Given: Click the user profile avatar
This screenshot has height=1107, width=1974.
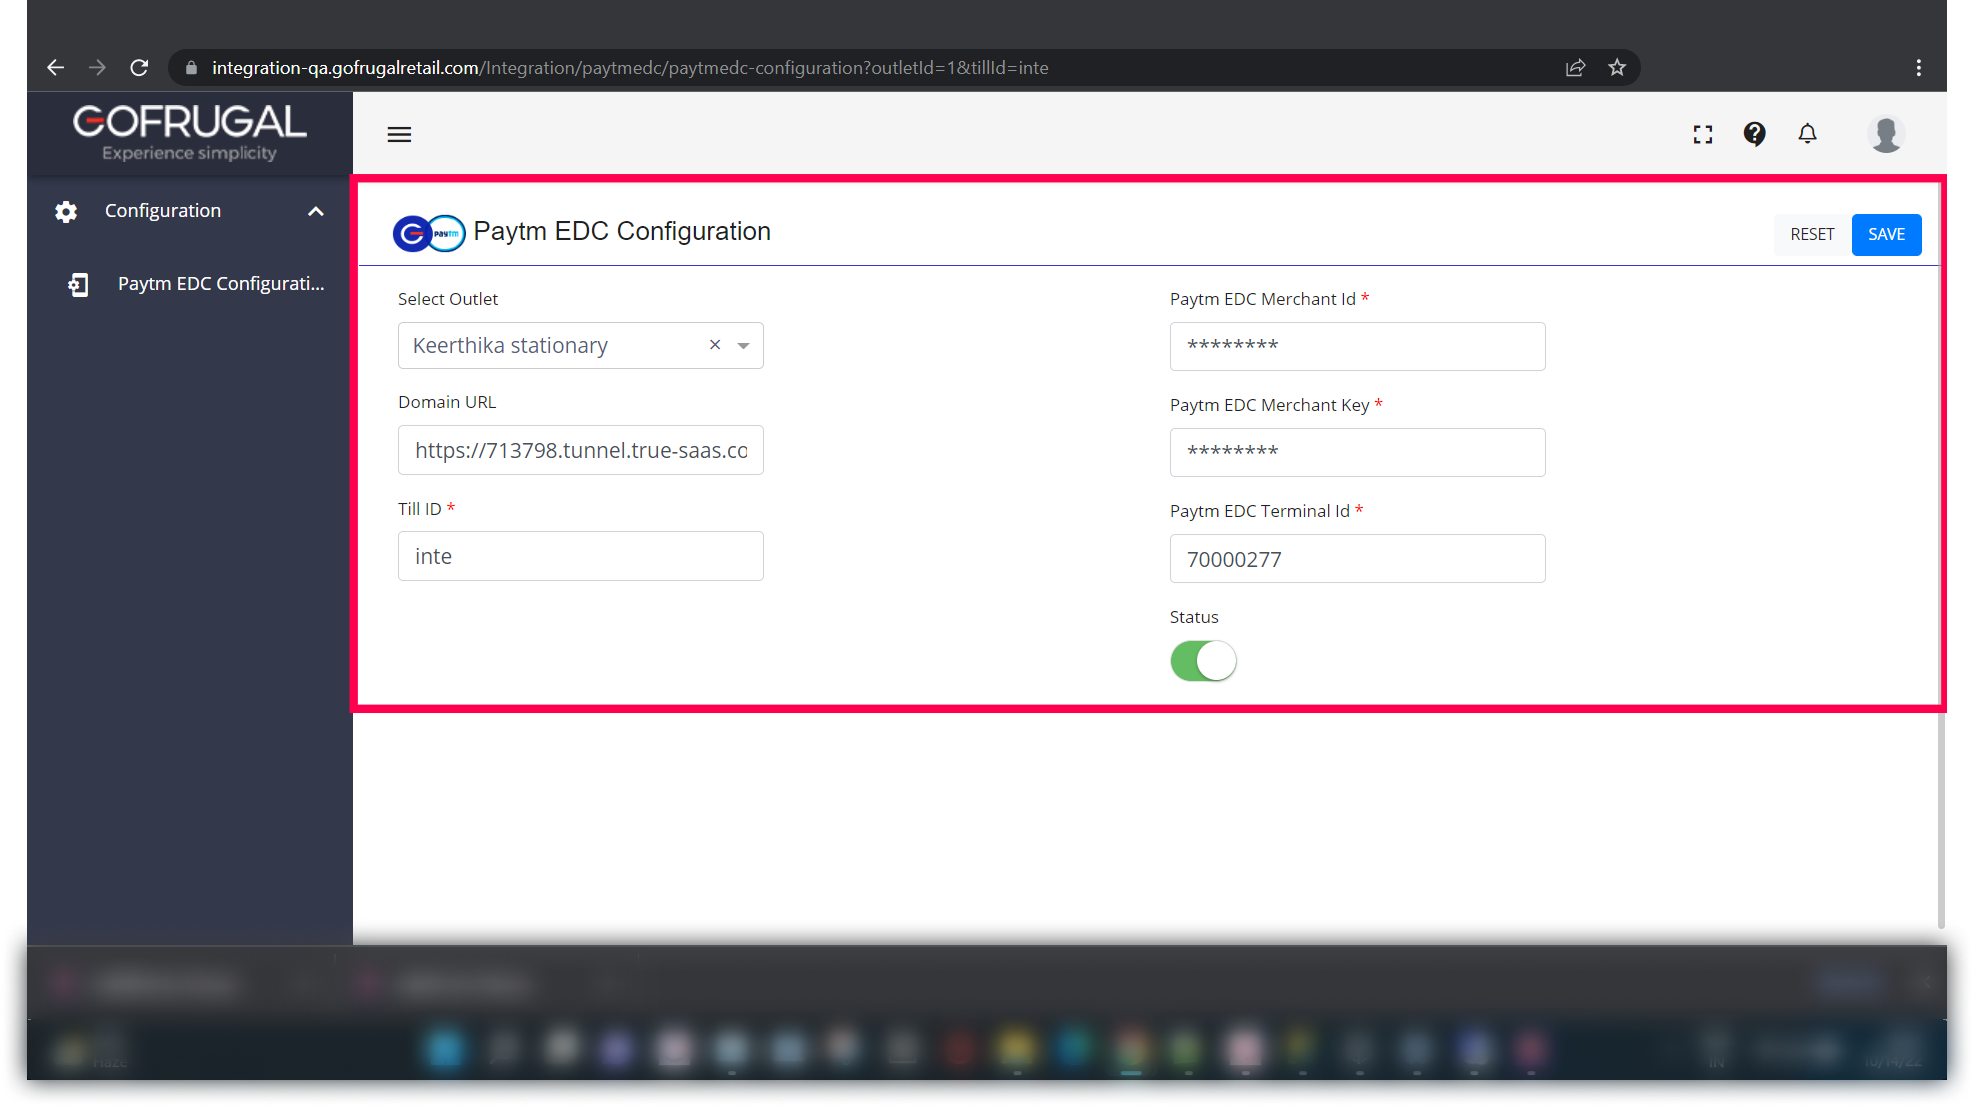Looking at the screenshot, I should coord(1886,134).
